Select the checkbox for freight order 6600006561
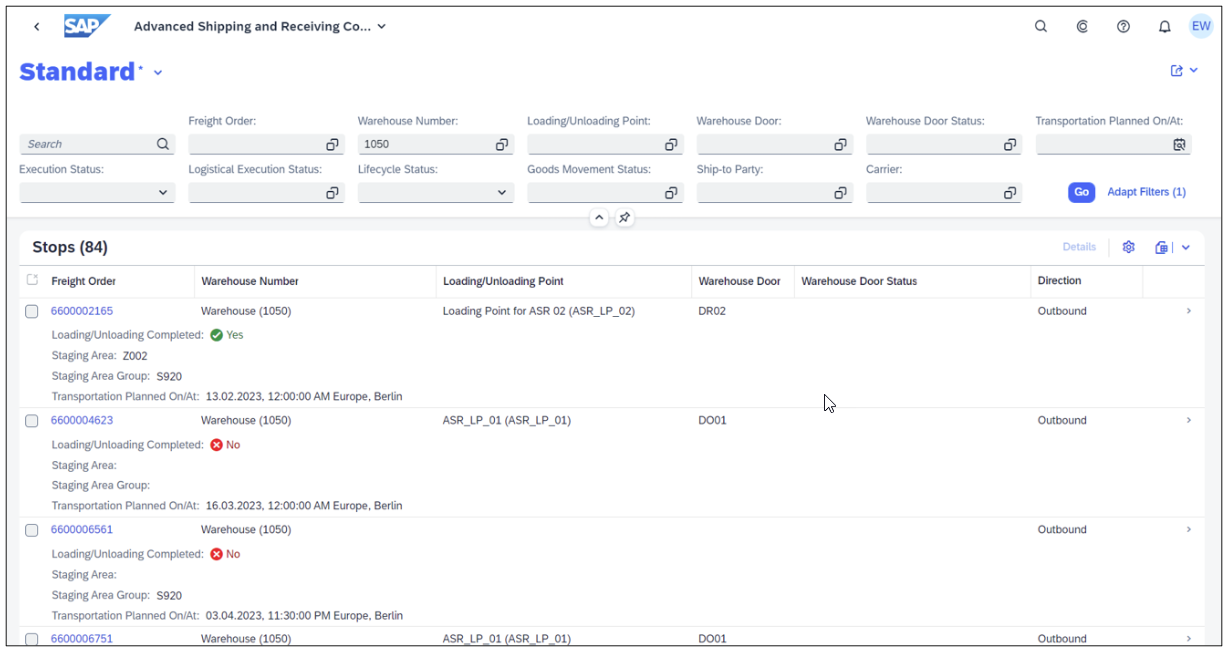Viewport: 1226px width, 650px height. (32, 530)
